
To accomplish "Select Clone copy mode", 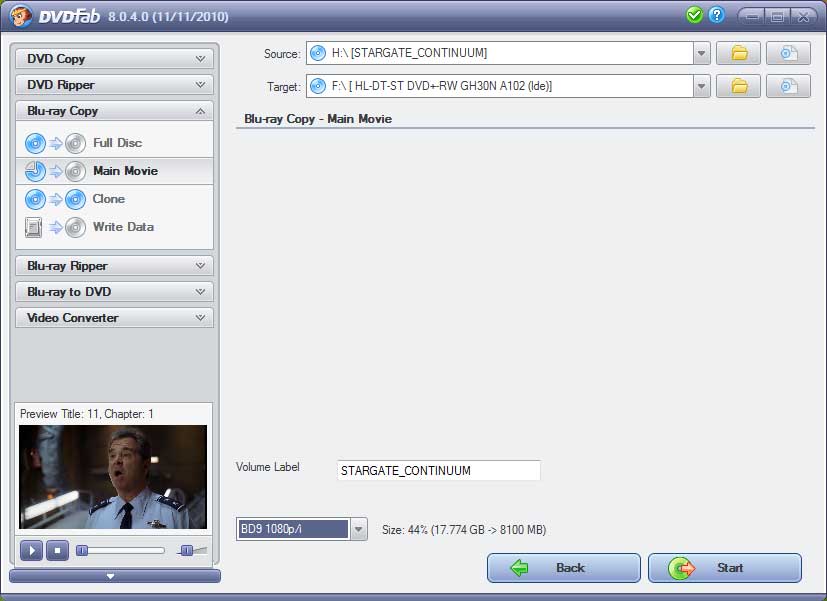I will (x=114, y=199).
